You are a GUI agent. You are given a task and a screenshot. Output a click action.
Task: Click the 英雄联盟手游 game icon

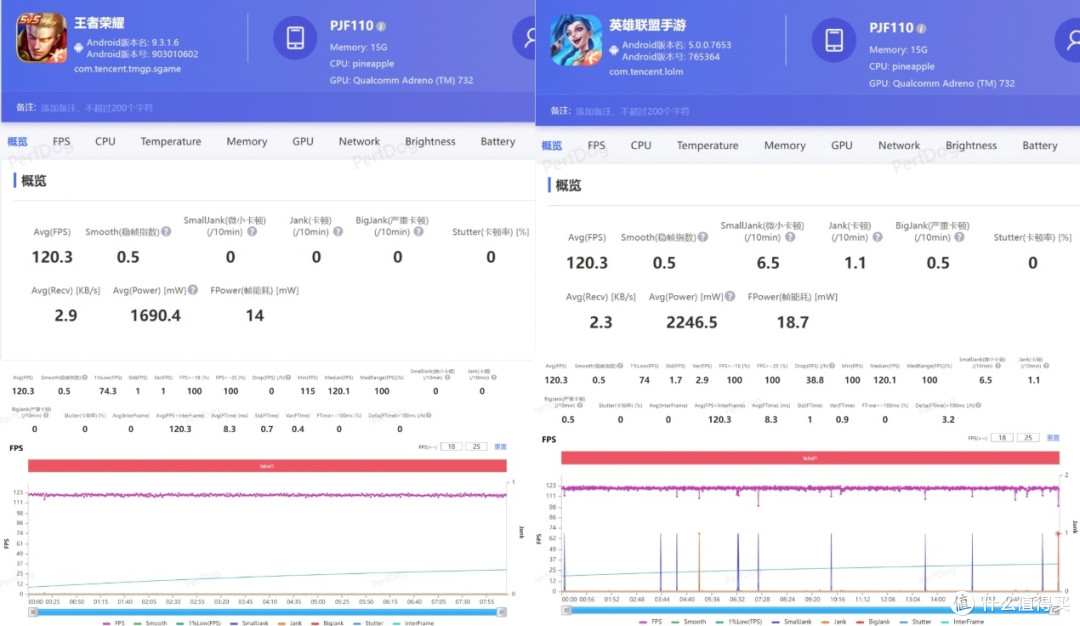(576, 41)
